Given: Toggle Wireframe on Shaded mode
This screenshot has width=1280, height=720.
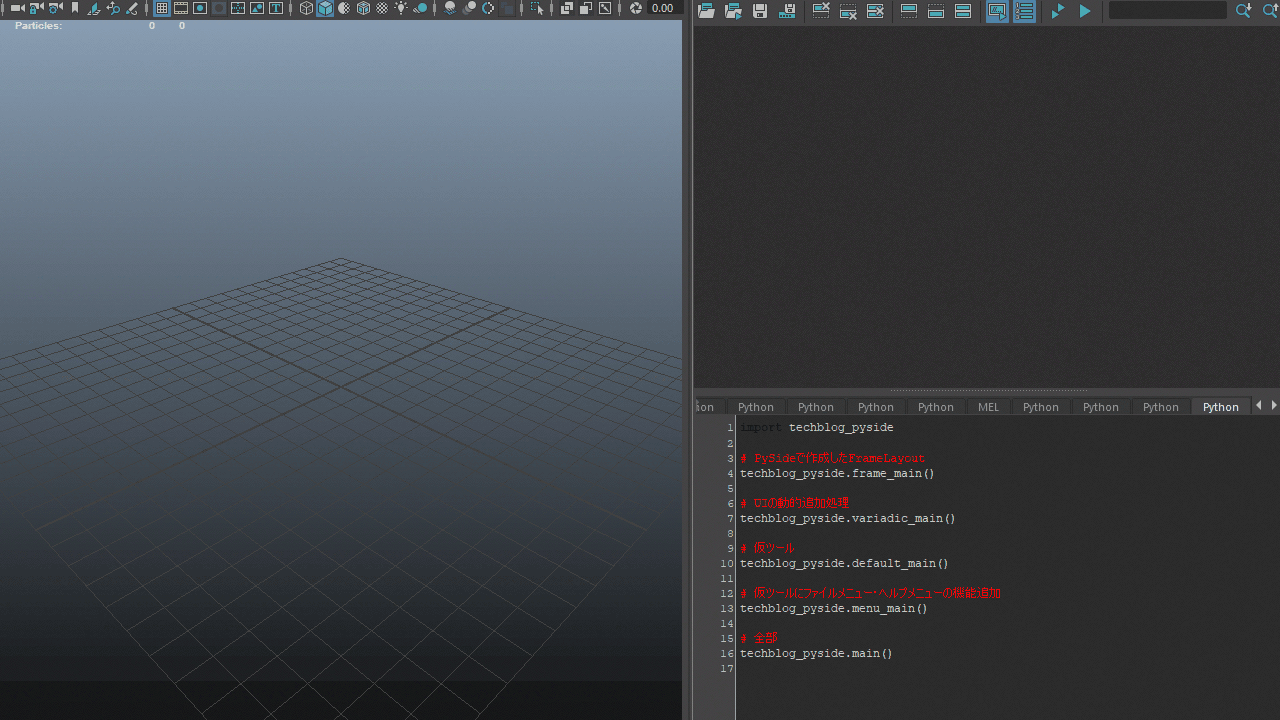Looking at the screenshot, I should click(363, 8).
